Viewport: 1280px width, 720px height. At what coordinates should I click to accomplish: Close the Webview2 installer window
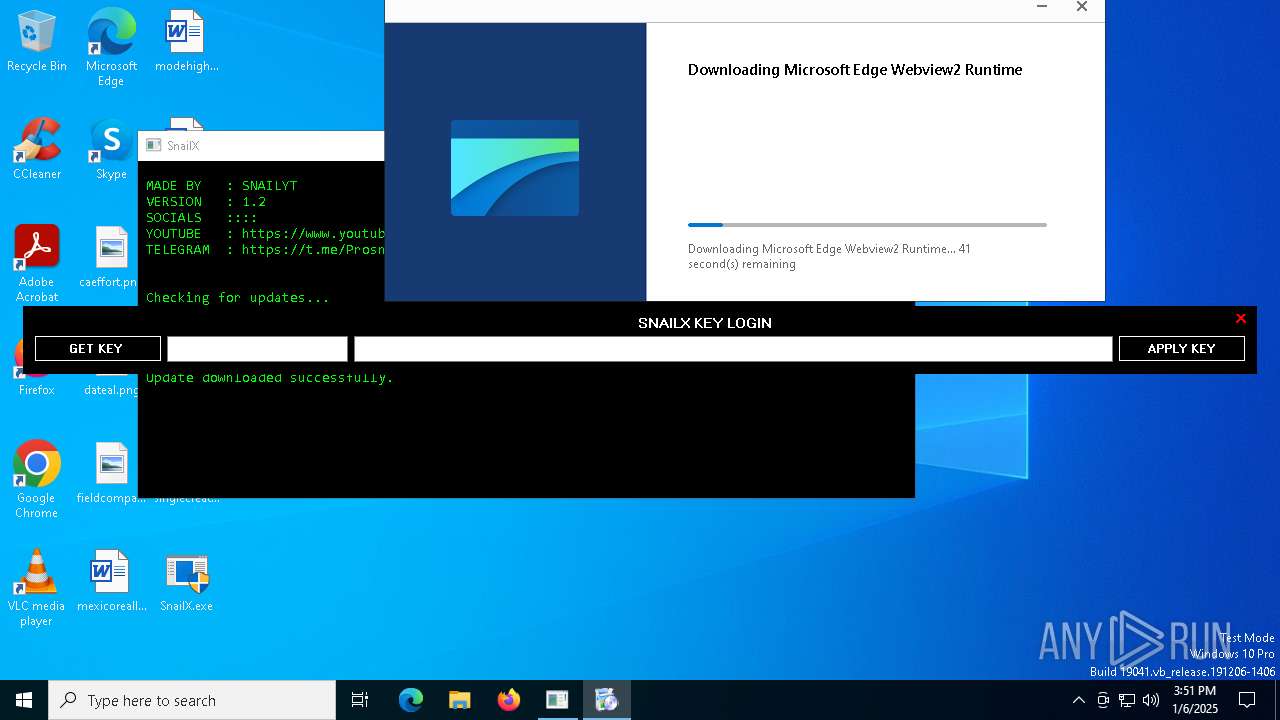pos(1082,8)
